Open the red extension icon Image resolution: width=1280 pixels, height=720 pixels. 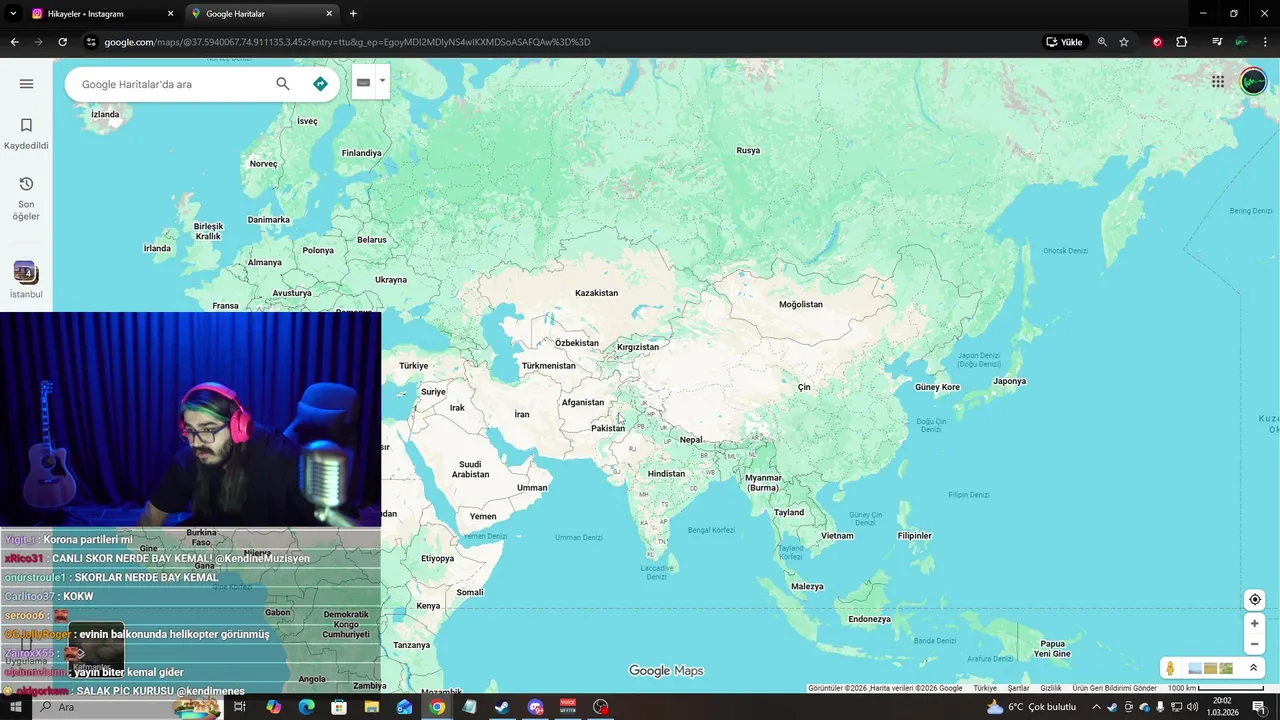1157,42
